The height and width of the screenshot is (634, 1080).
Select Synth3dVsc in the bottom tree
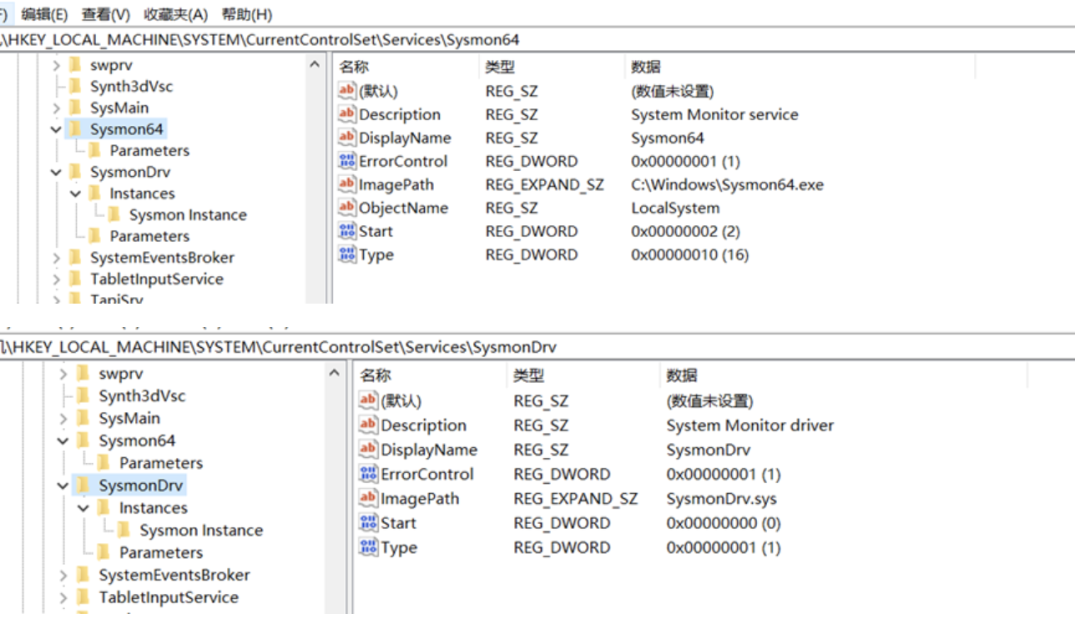coord(142,396)
